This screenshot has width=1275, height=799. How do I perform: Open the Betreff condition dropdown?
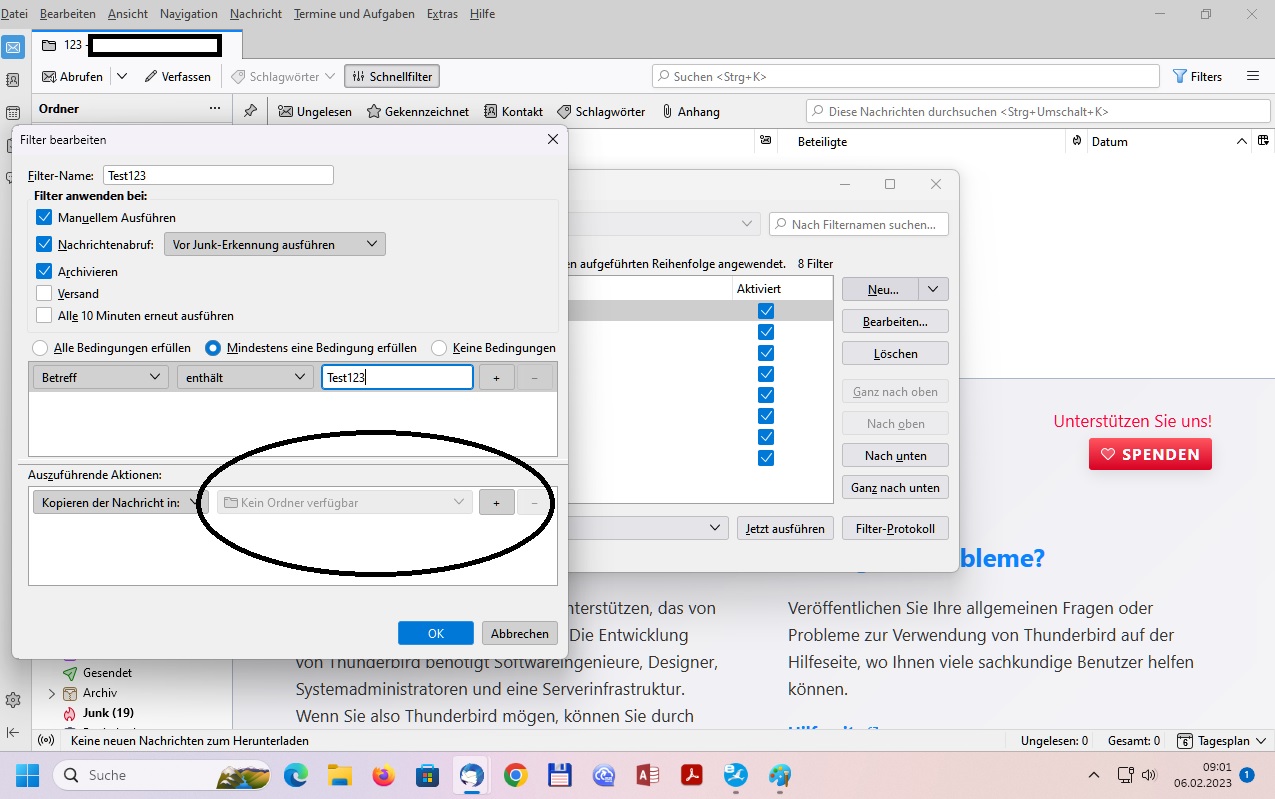point(101,377)
